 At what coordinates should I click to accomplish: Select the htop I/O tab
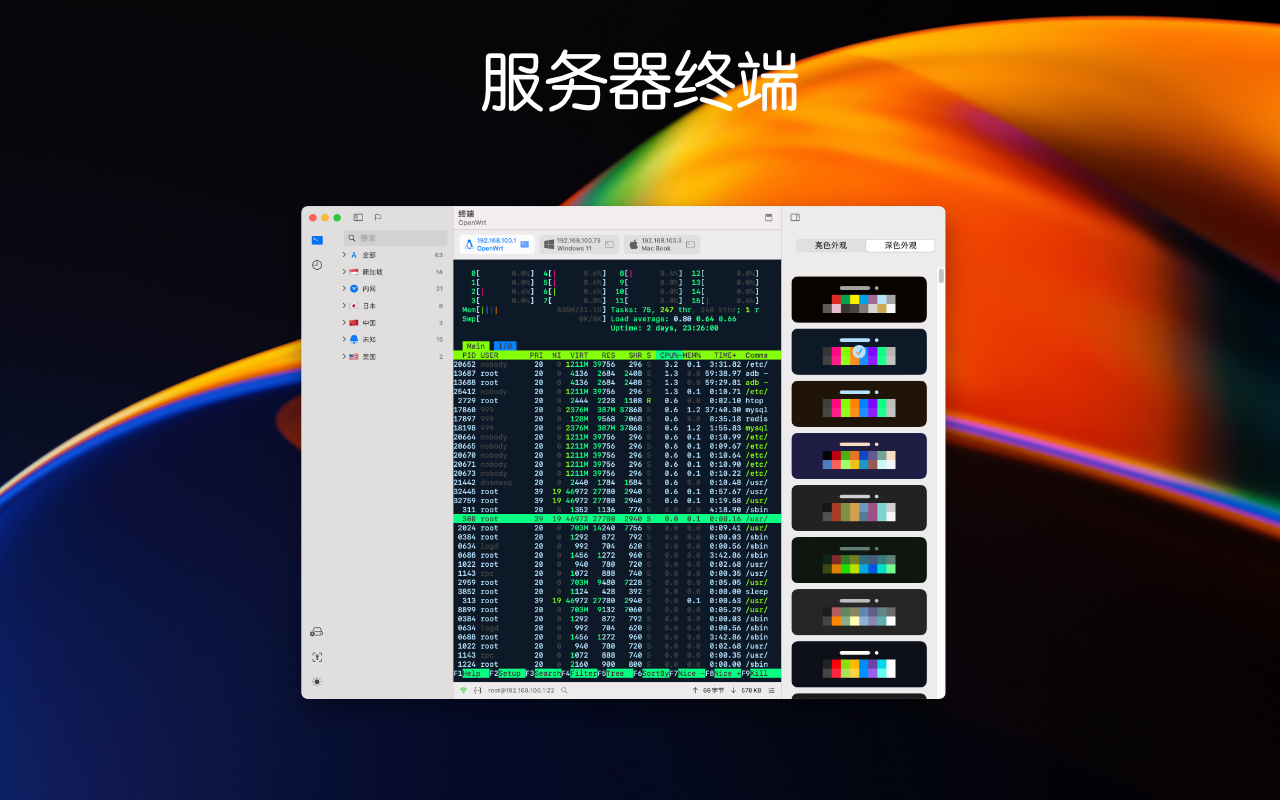(x=505, y=346)
